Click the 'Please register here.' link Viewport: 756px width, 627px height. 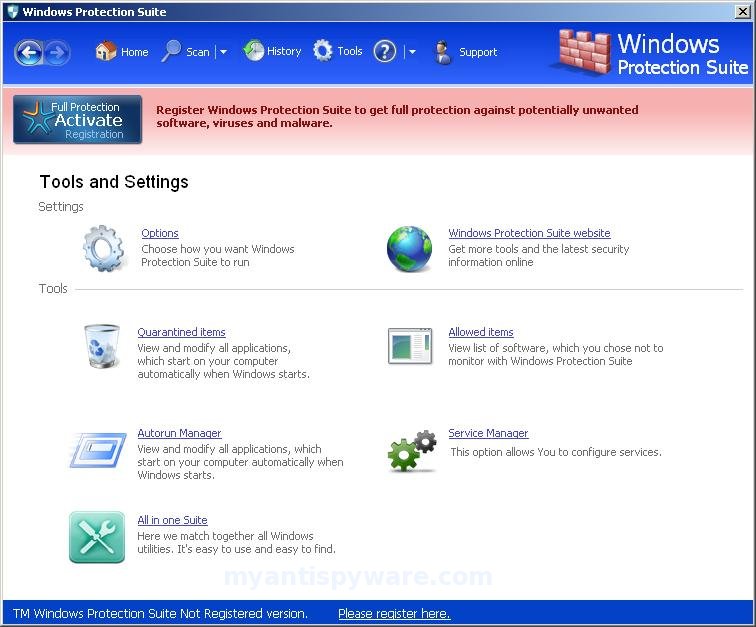point(394,613)
